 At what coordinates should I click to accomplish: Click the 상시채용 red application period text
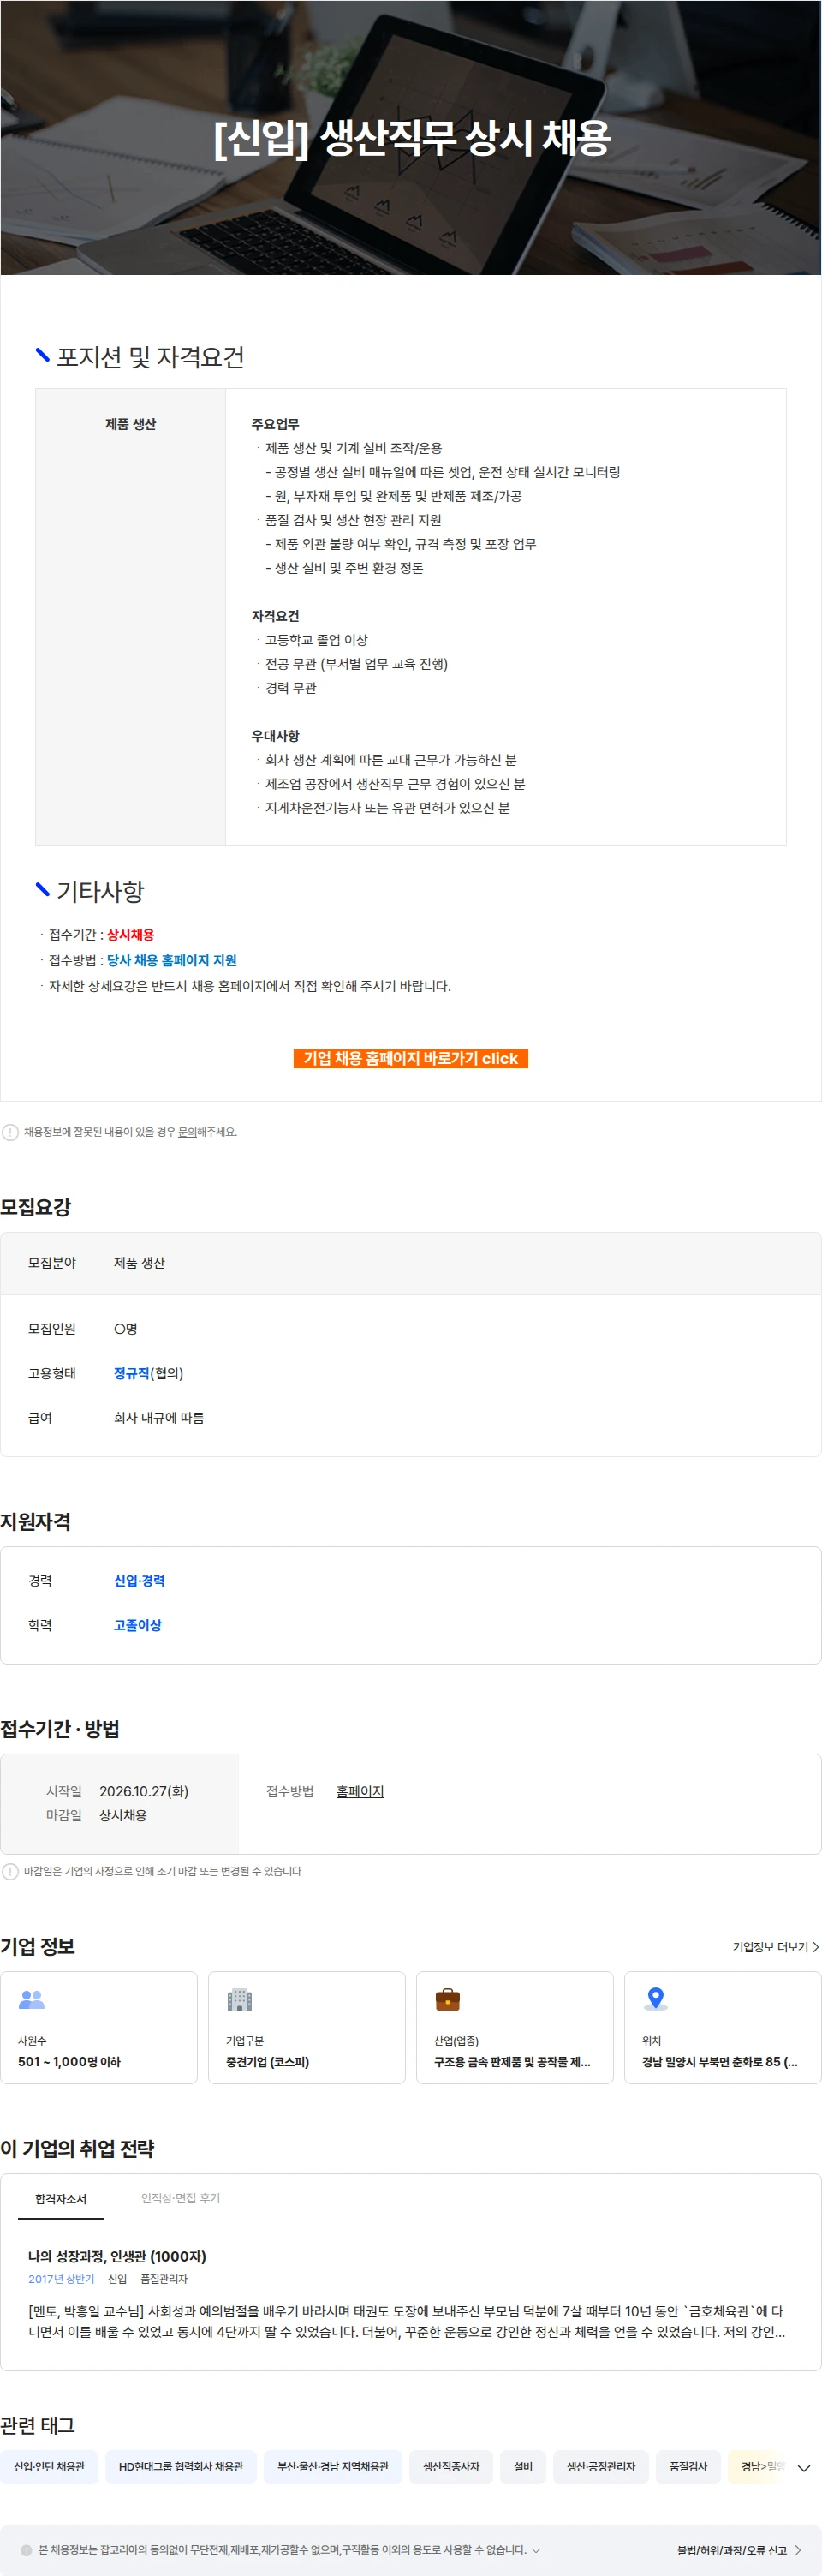[x=130, y=934]
